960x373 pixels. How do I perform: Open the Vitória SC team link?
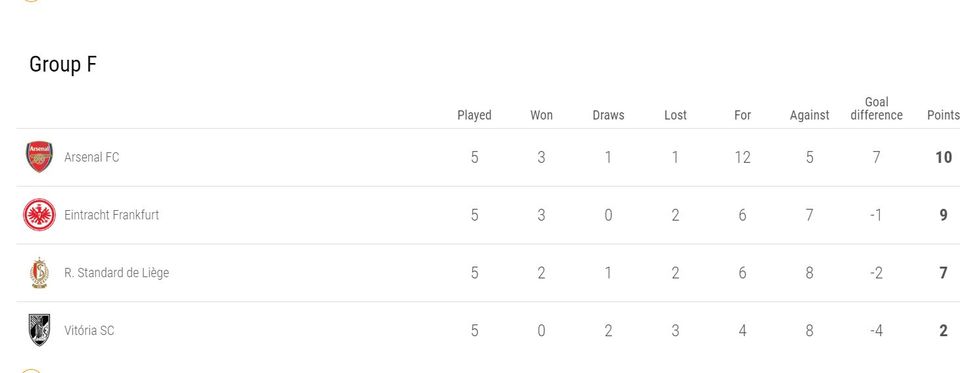(89, 330)
